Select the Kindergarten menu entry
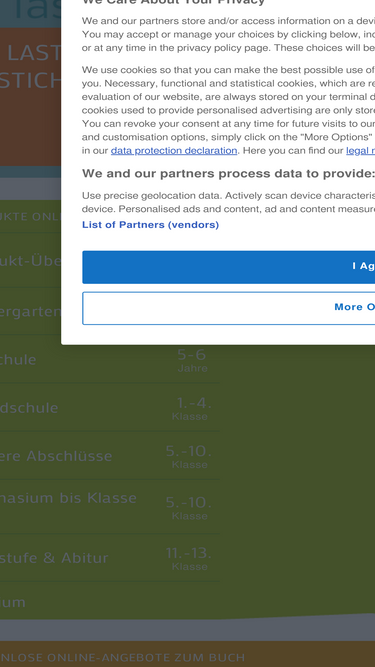Viewport: 375px width, 667px height. point(31,311)
